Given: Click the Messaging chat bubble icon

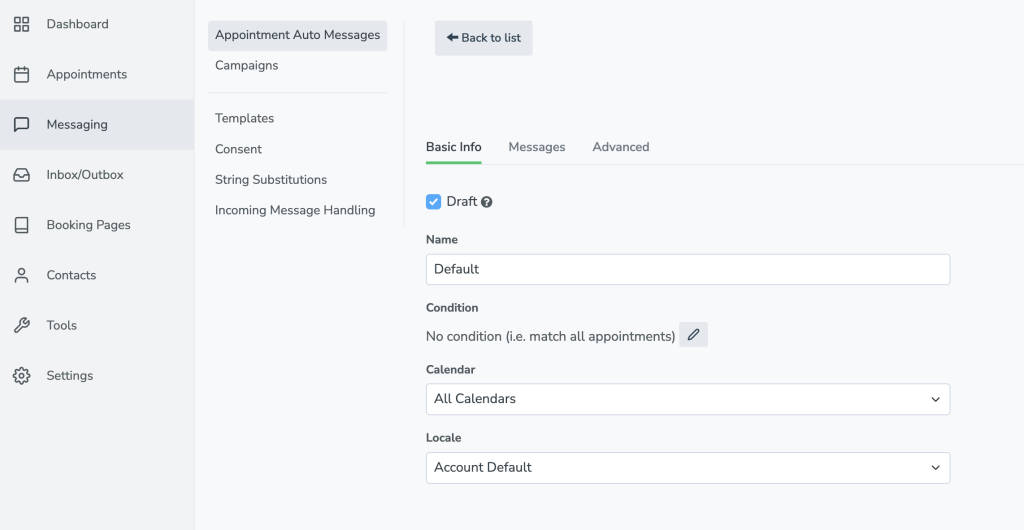Looking at the screenshot, I should 22,125.
